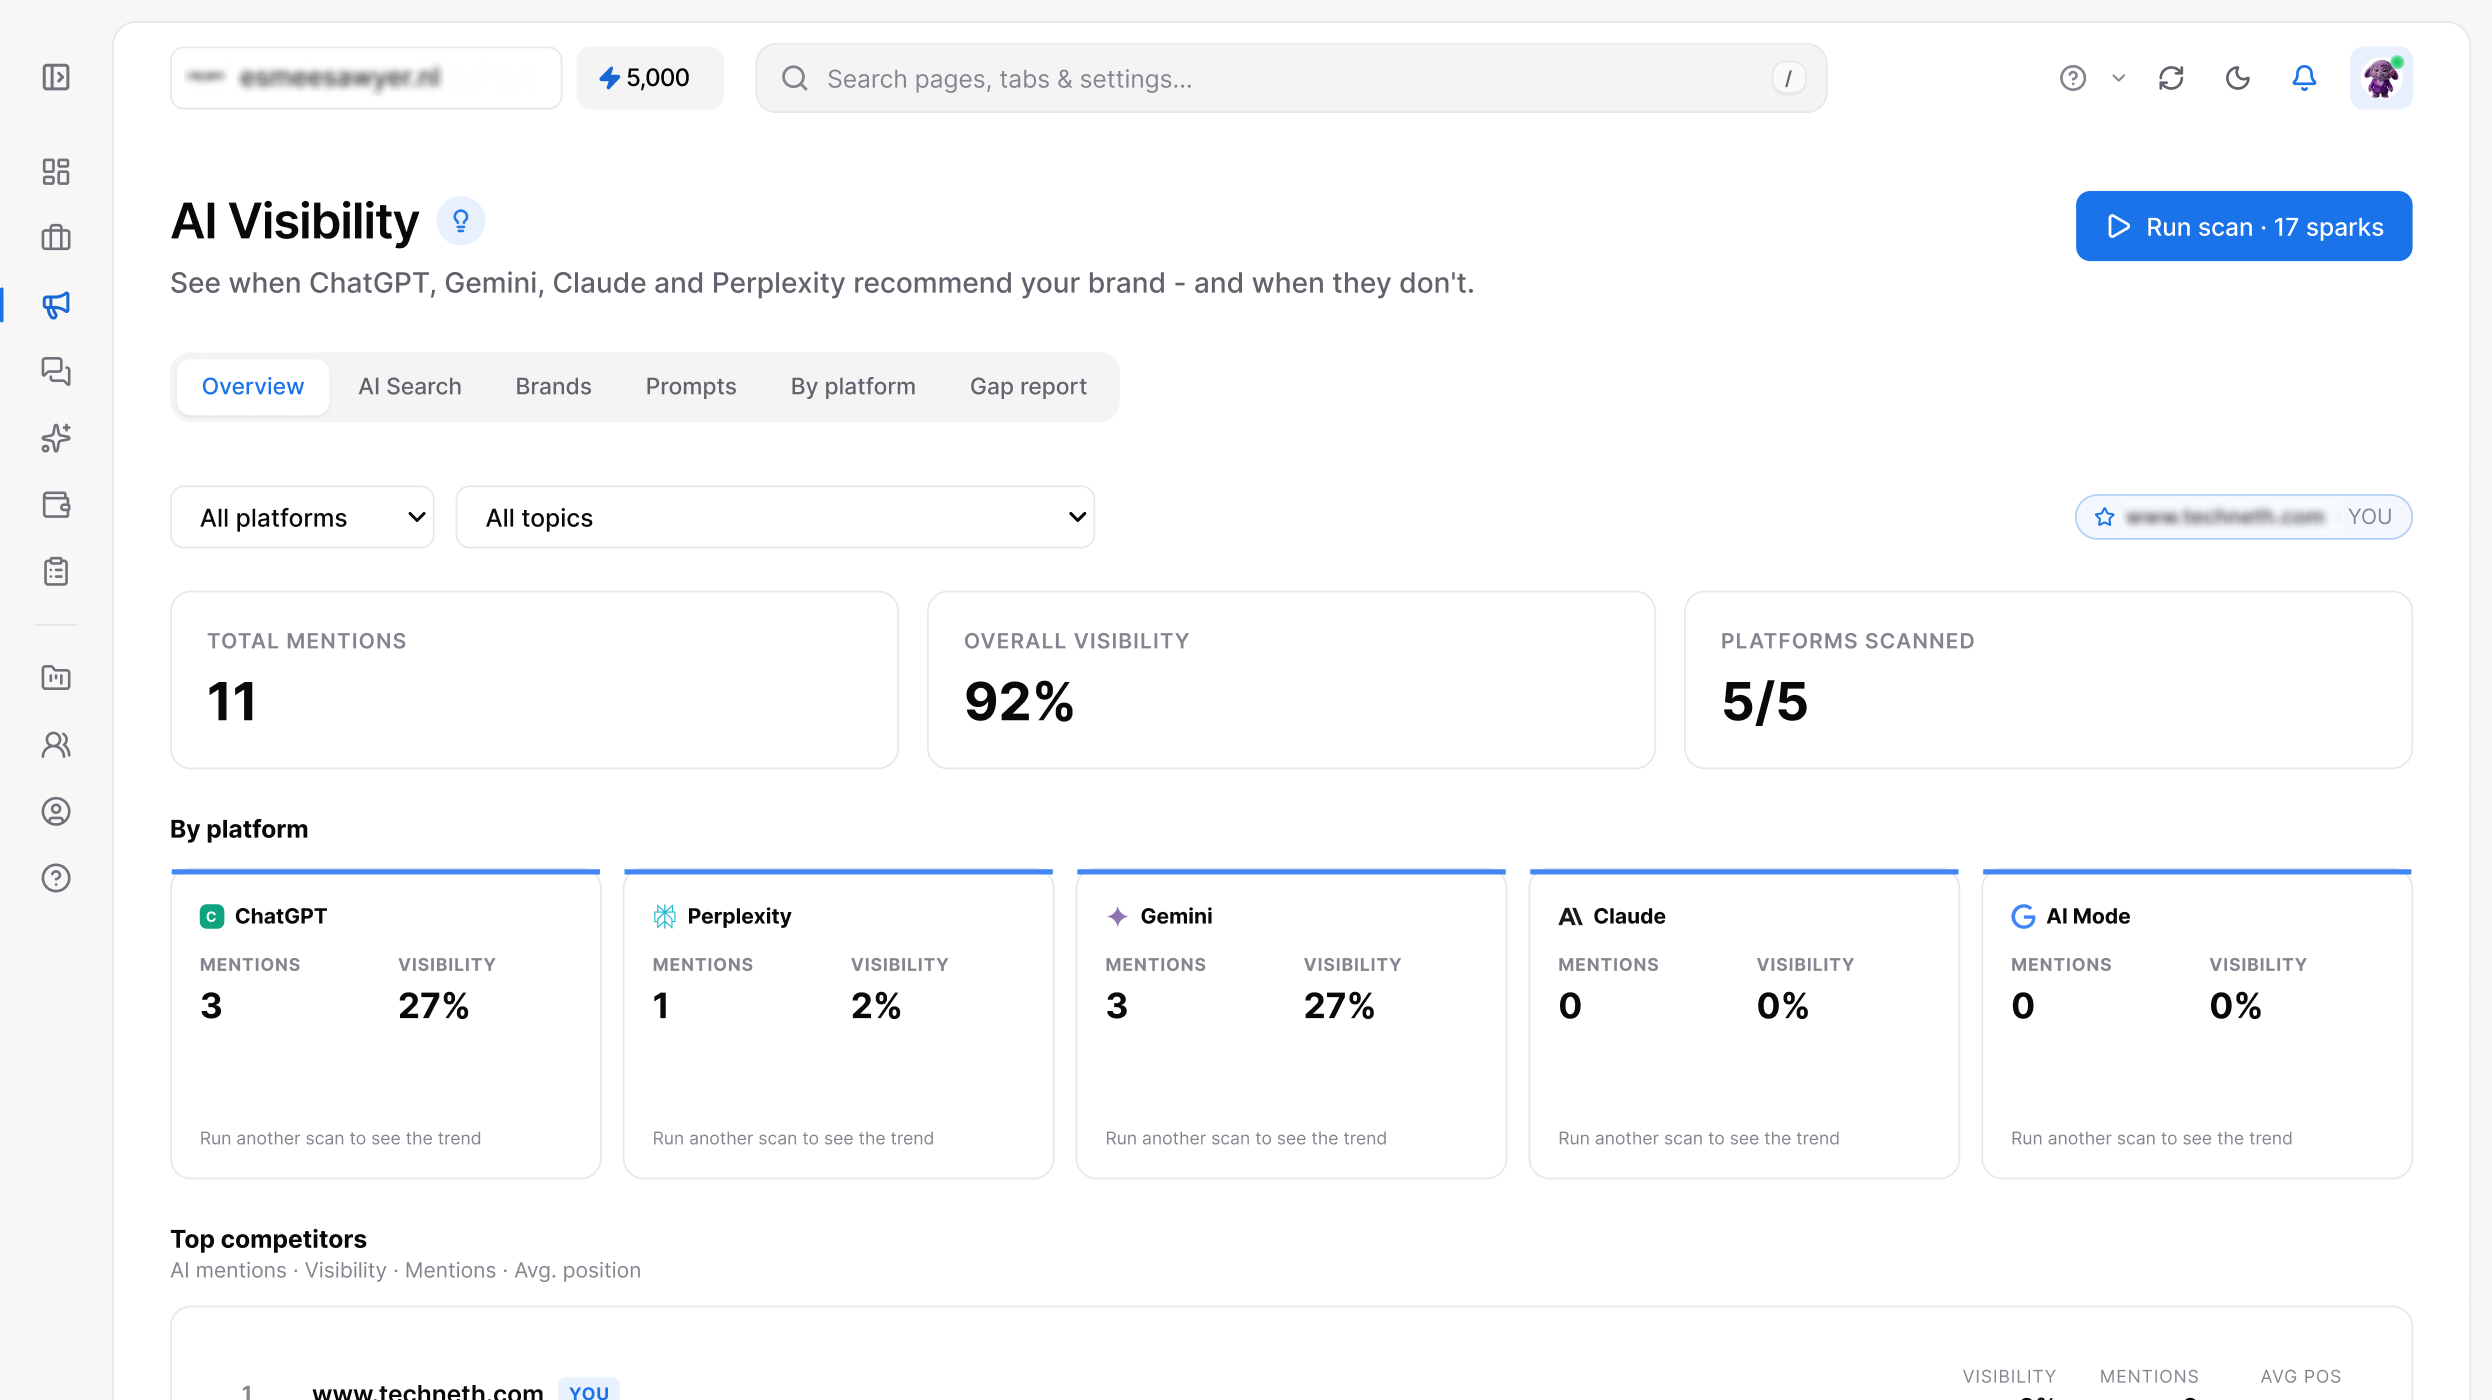
Task: Click the Top competitors heading
Action: click(268, 1239)
